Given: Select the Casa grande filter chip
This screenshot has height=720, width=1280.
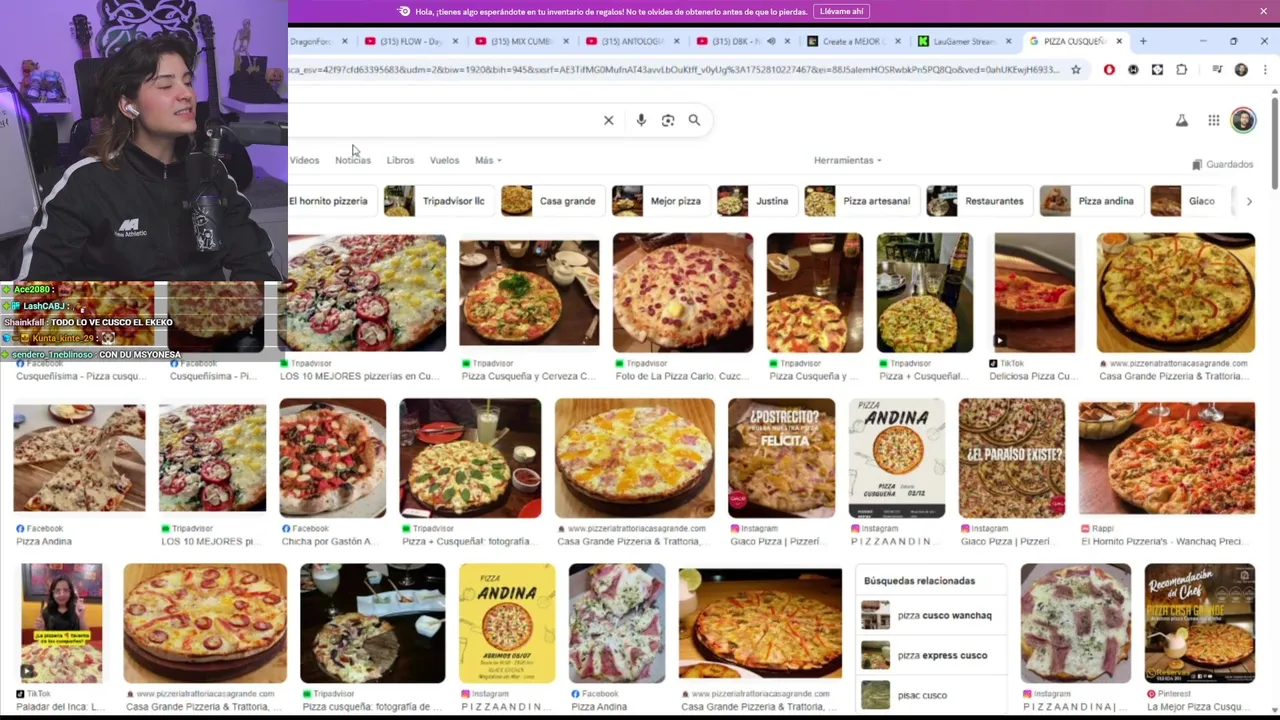Looking at the screenshot, I should tap(553, 201).
